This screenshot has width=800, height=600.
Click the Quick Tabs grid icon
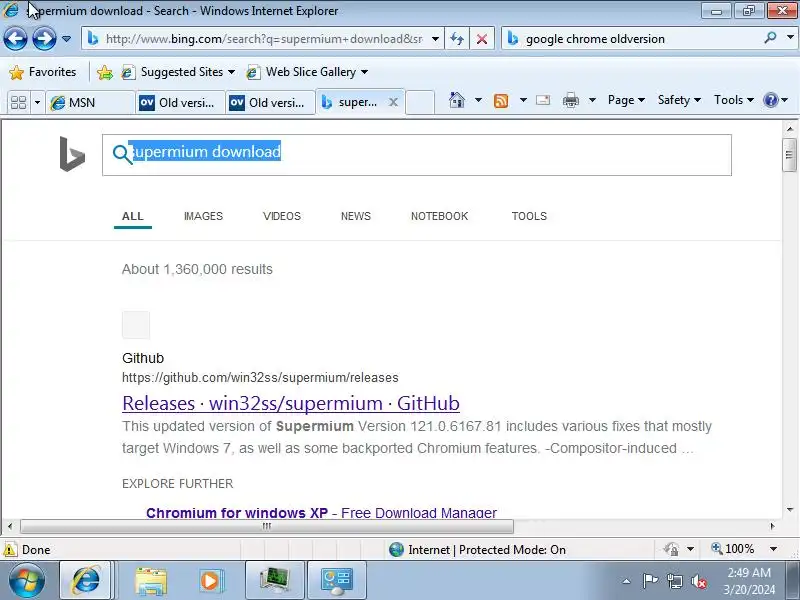click(x=19, y=103)
